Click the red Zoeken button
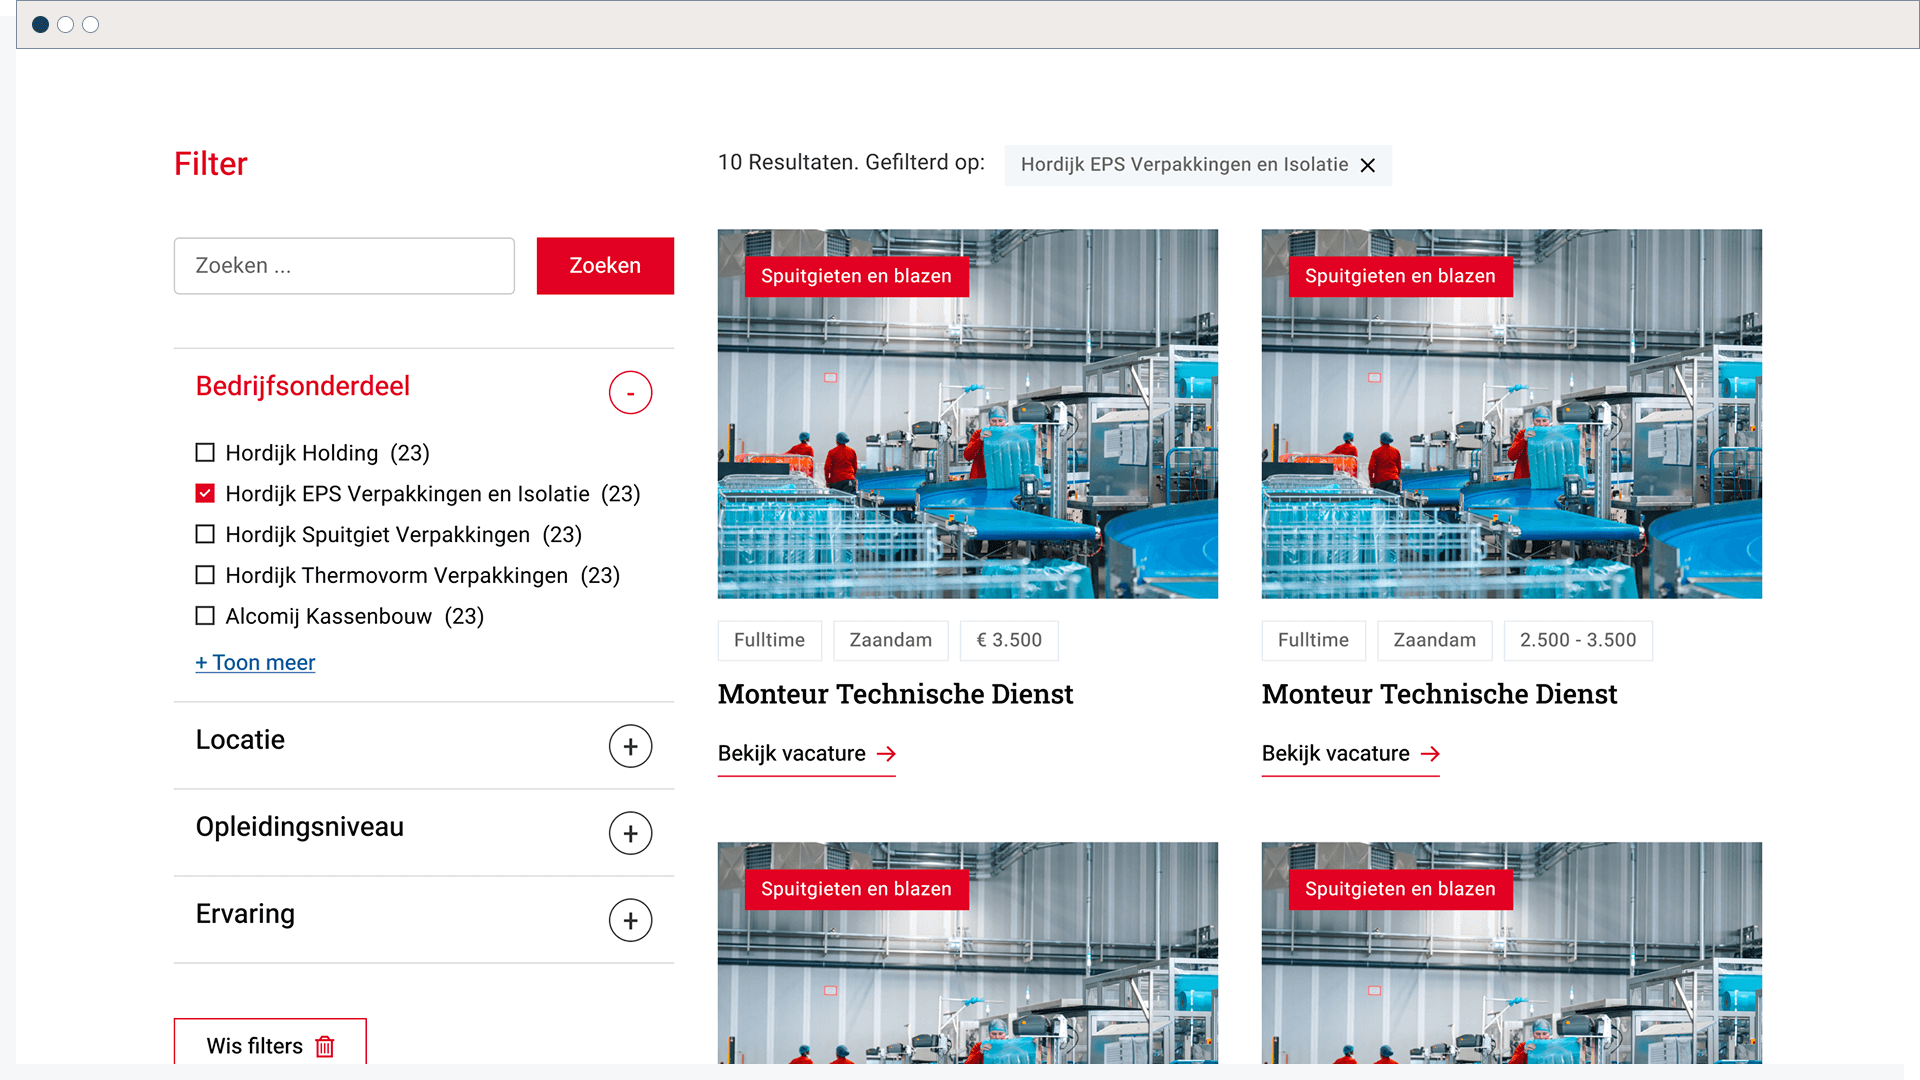1920x1080 pixels. [605, 265]
